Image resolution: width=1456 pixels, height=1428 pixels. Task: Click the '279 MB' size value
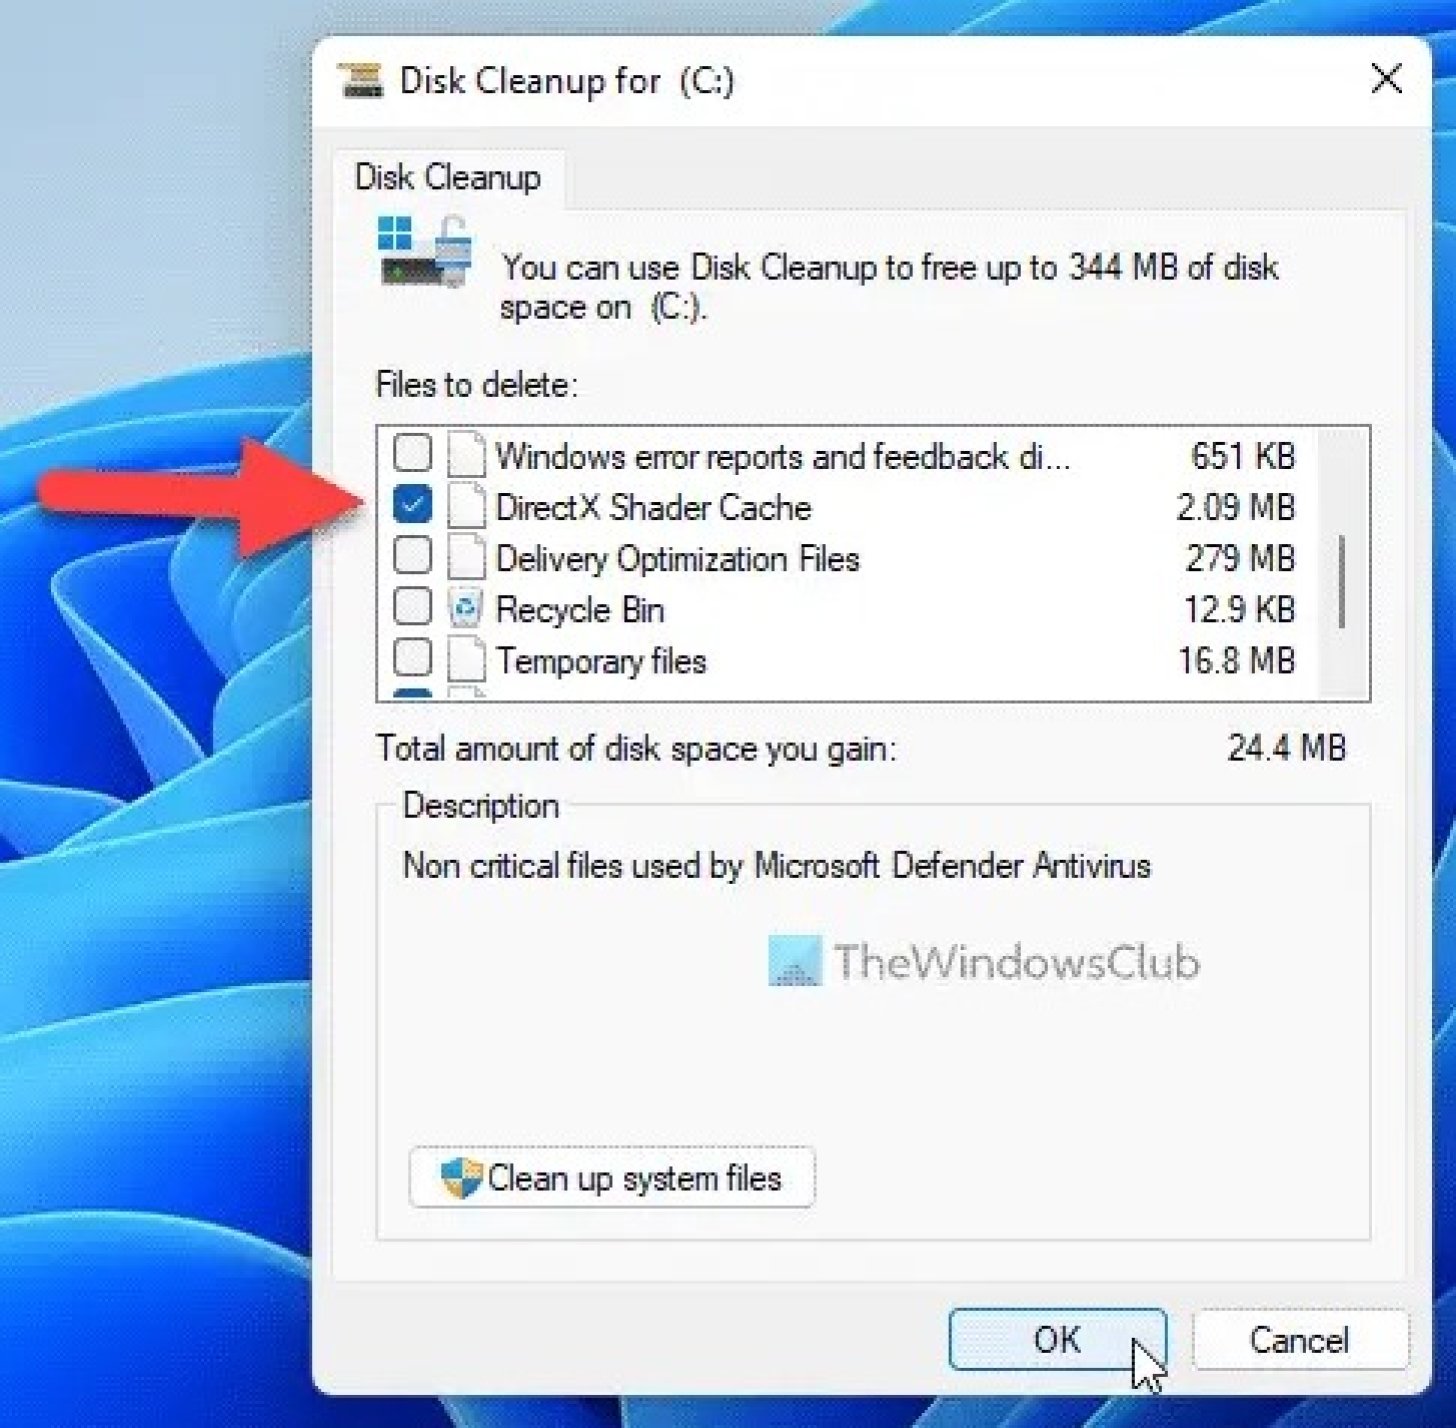coord(1240,558)
